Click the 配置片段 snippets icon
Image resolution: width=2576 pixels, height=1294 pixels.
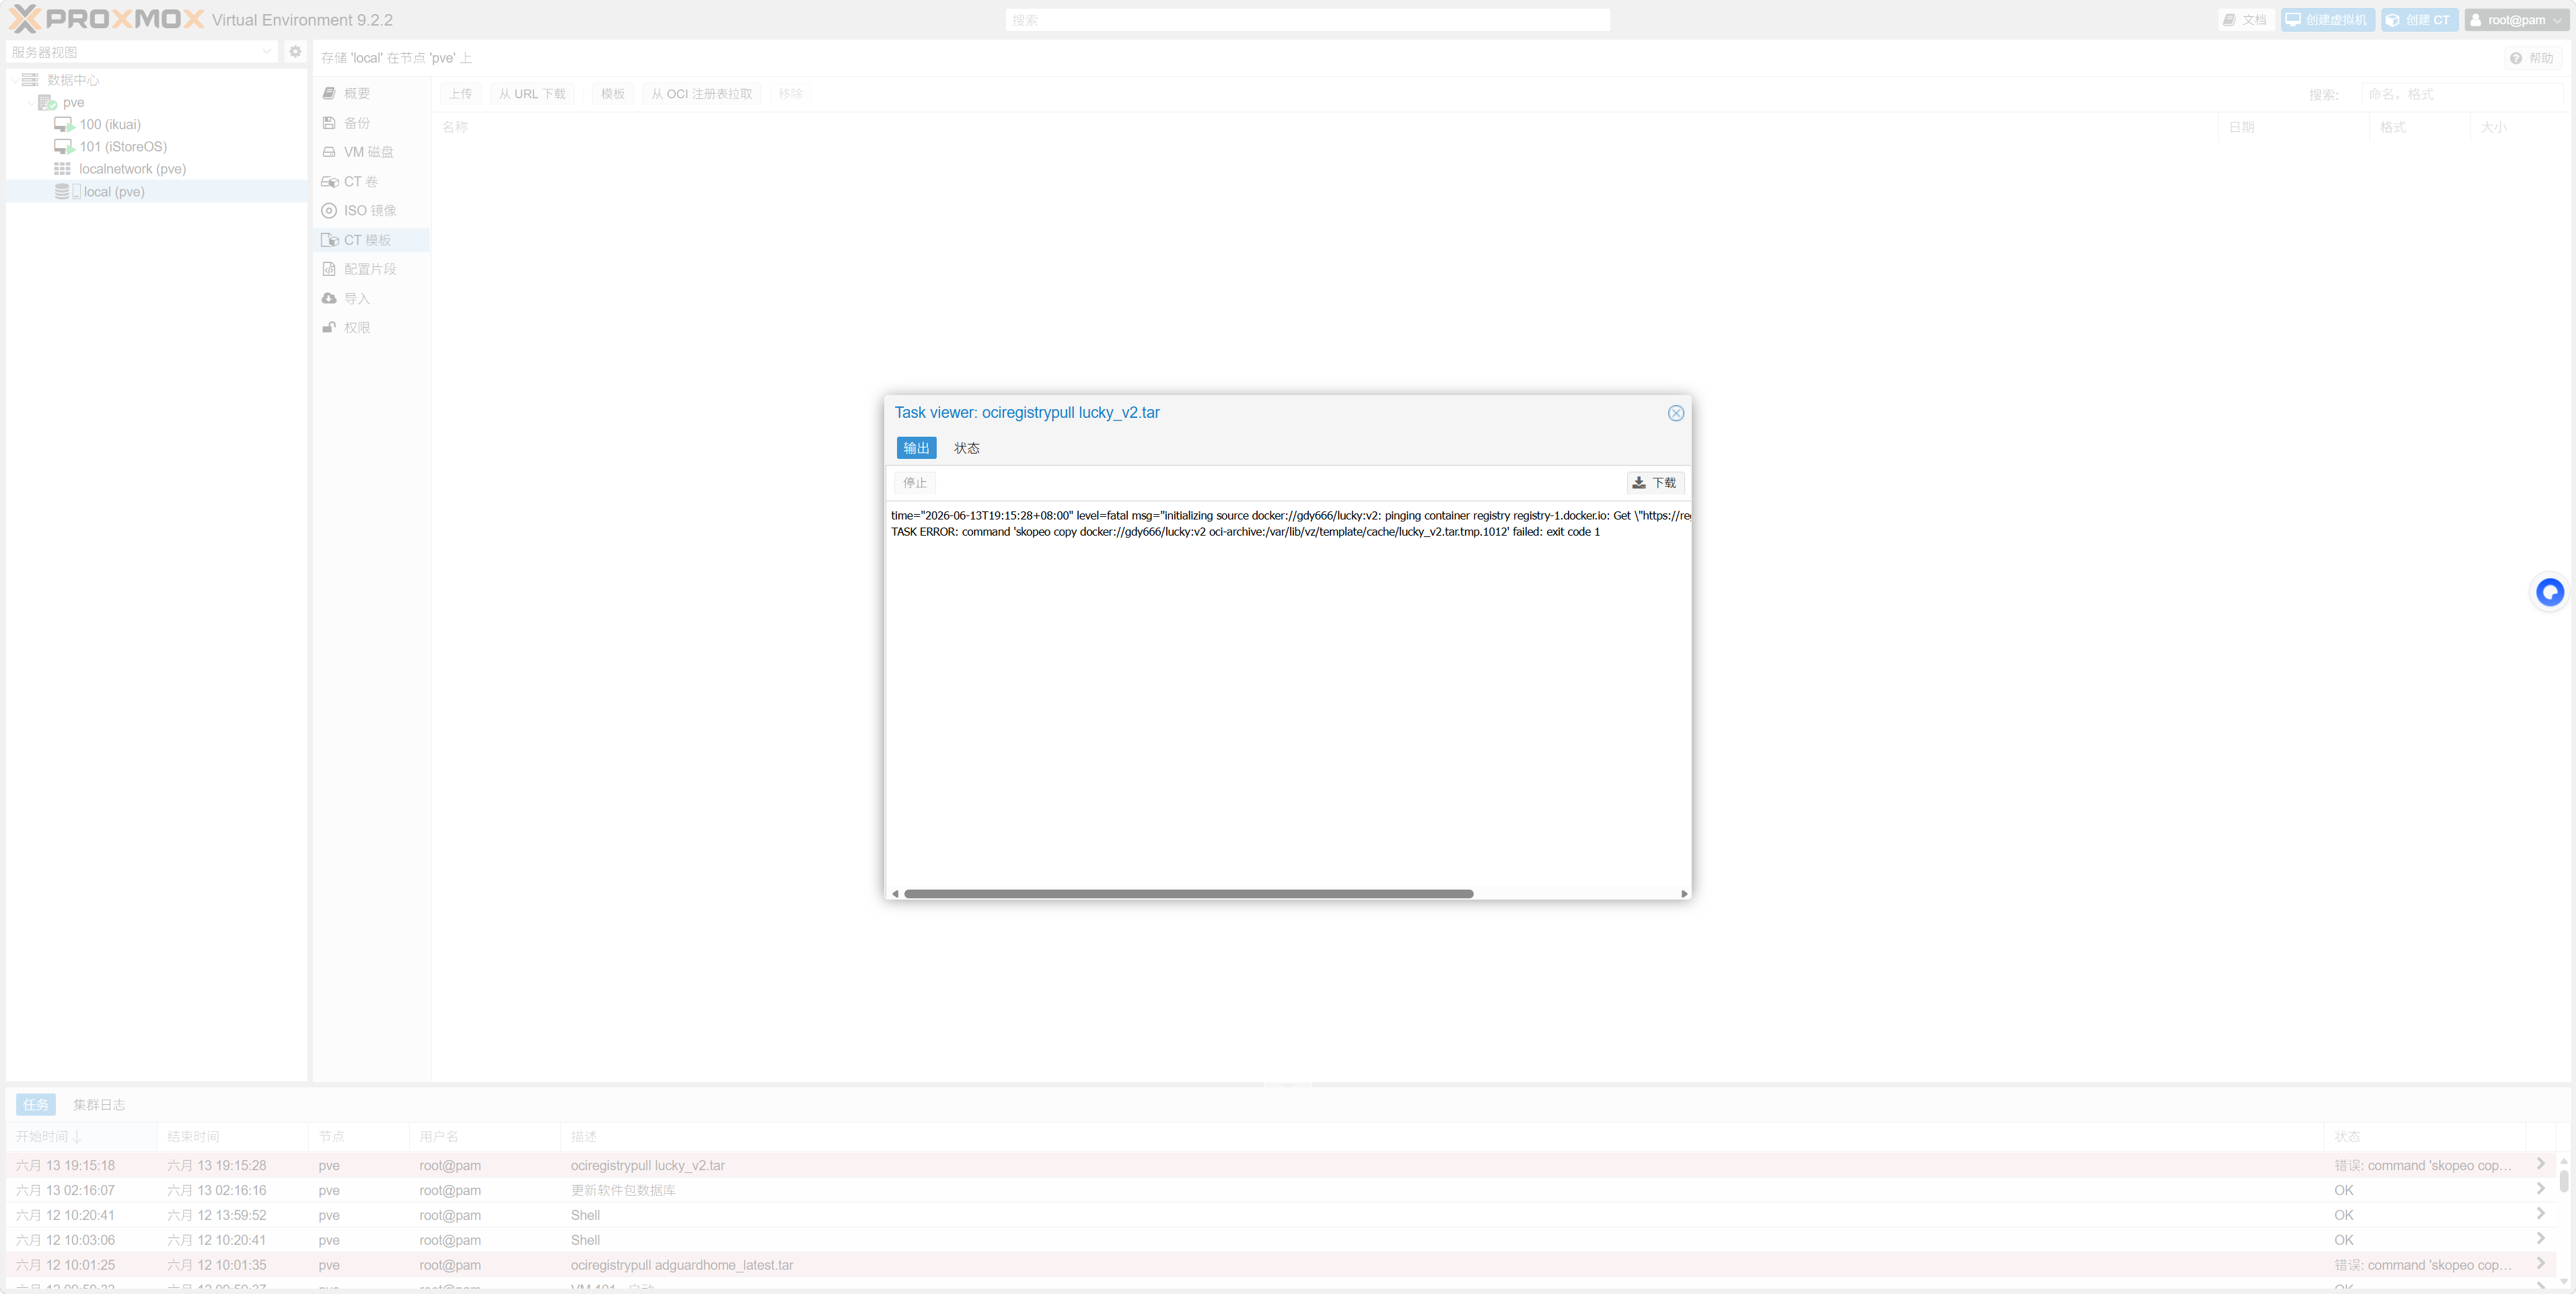click(x=329, y=269)
